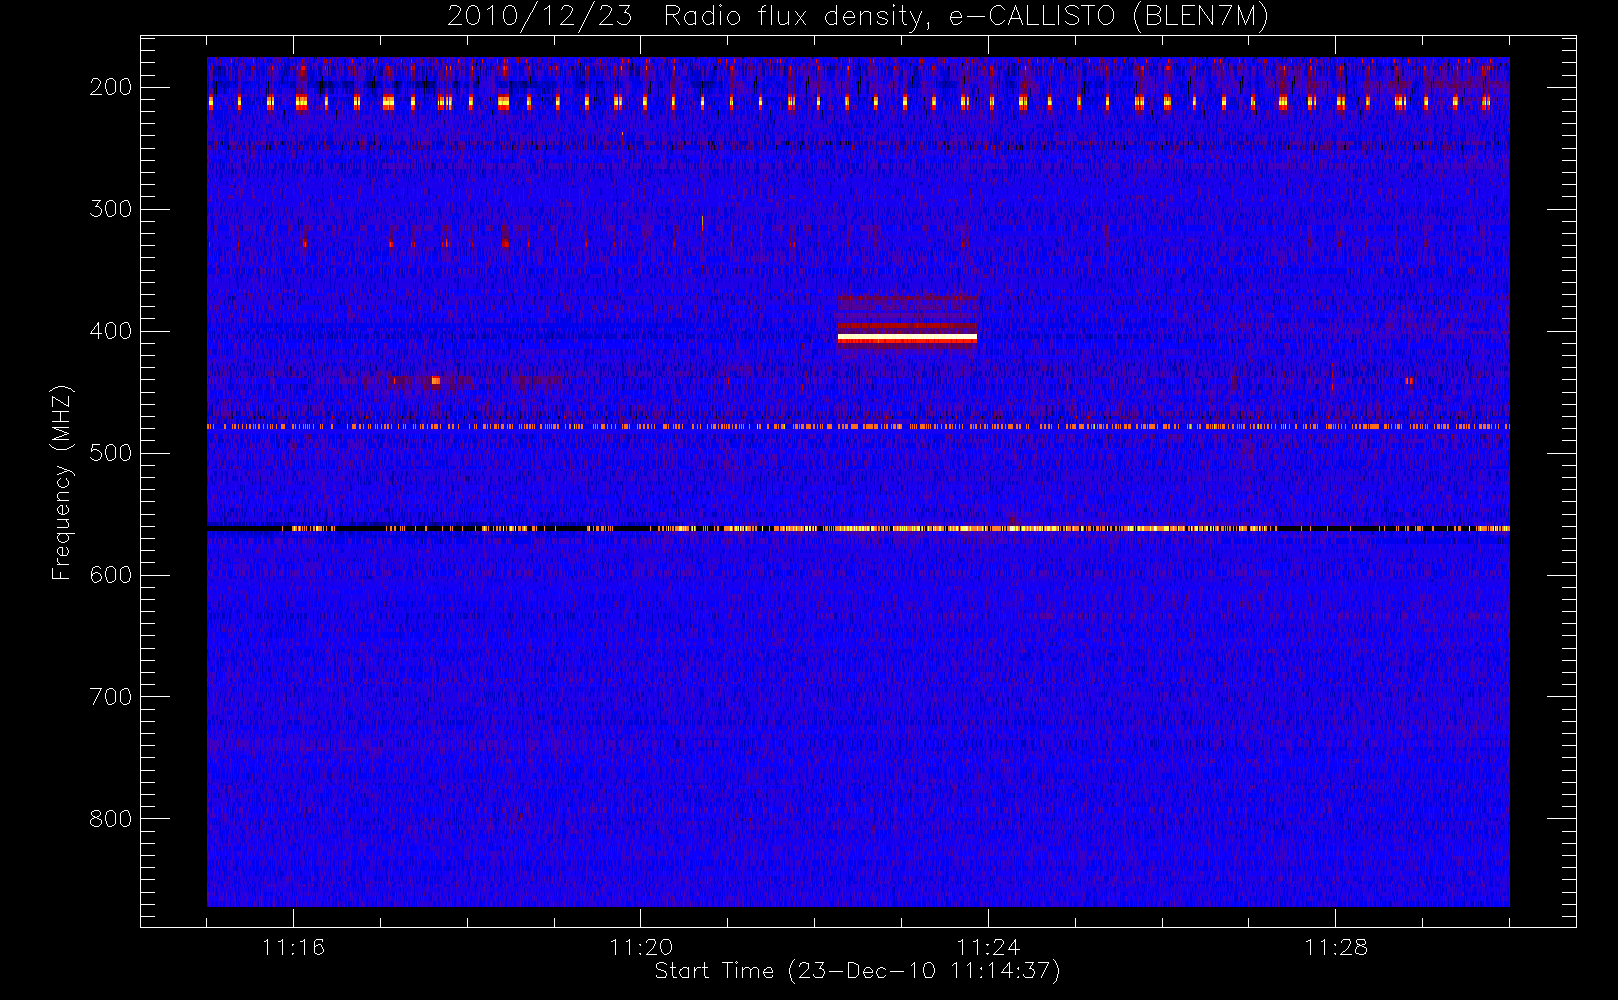This screenshot has height=1000, width=1618.
Task: Click the '11:20' time tick label
Action: [641, 947]
